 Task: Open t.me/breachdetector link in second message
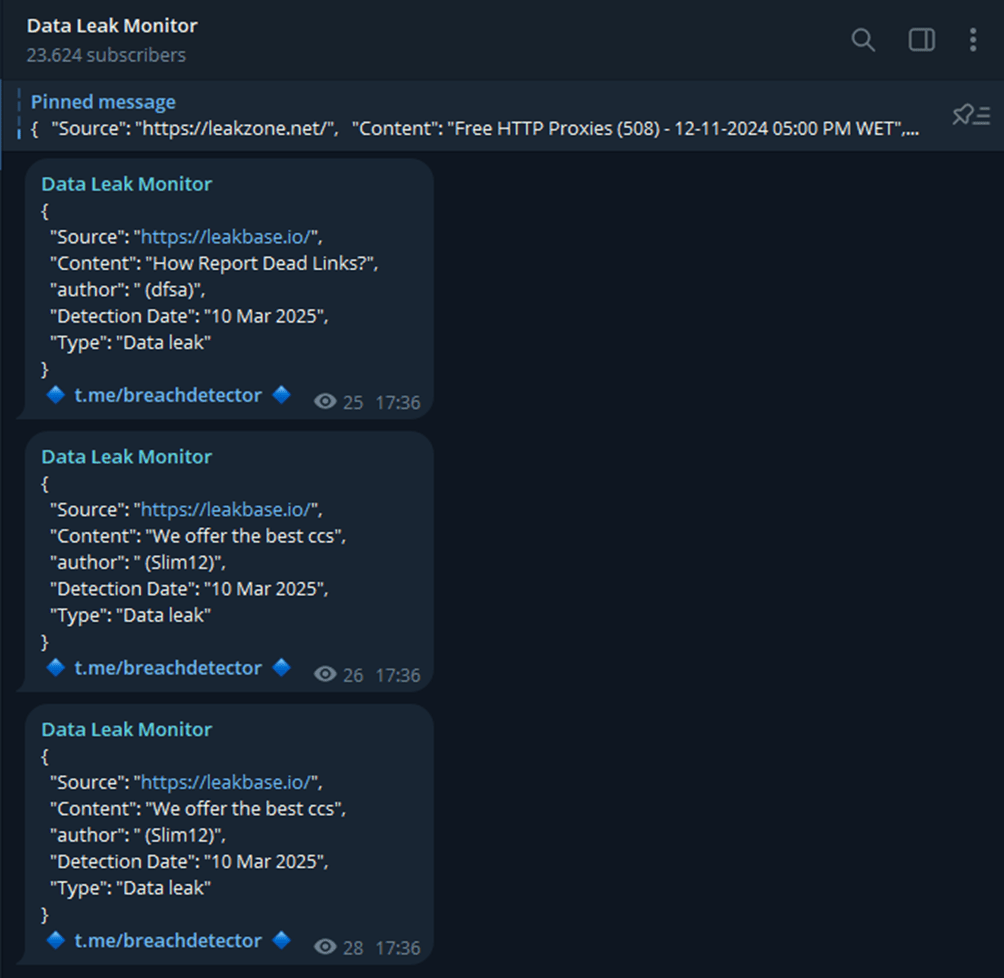[168, 668]
